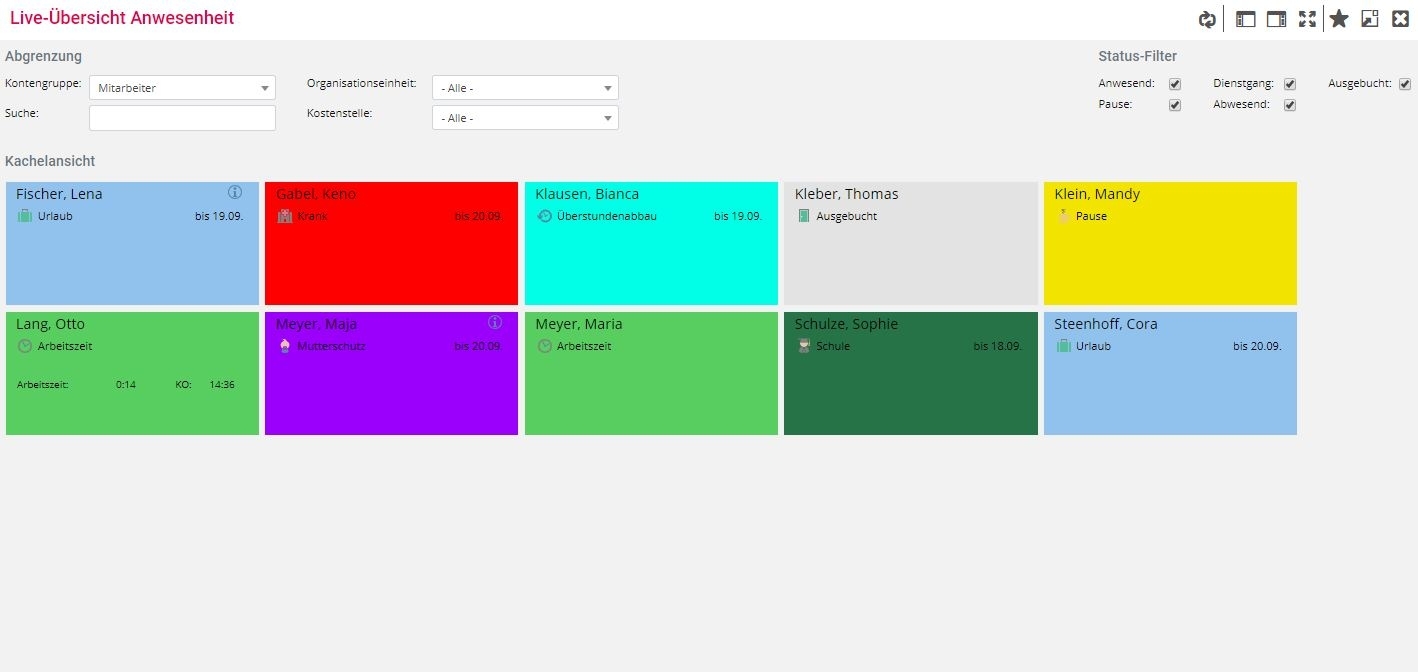Image resolution: width=1418 pixels, height=672 pixels.
Task: Click the Urlaub suitcase icon for Steenhoff, Cora
Action: pyautogui.click(x=1063, y=346)
